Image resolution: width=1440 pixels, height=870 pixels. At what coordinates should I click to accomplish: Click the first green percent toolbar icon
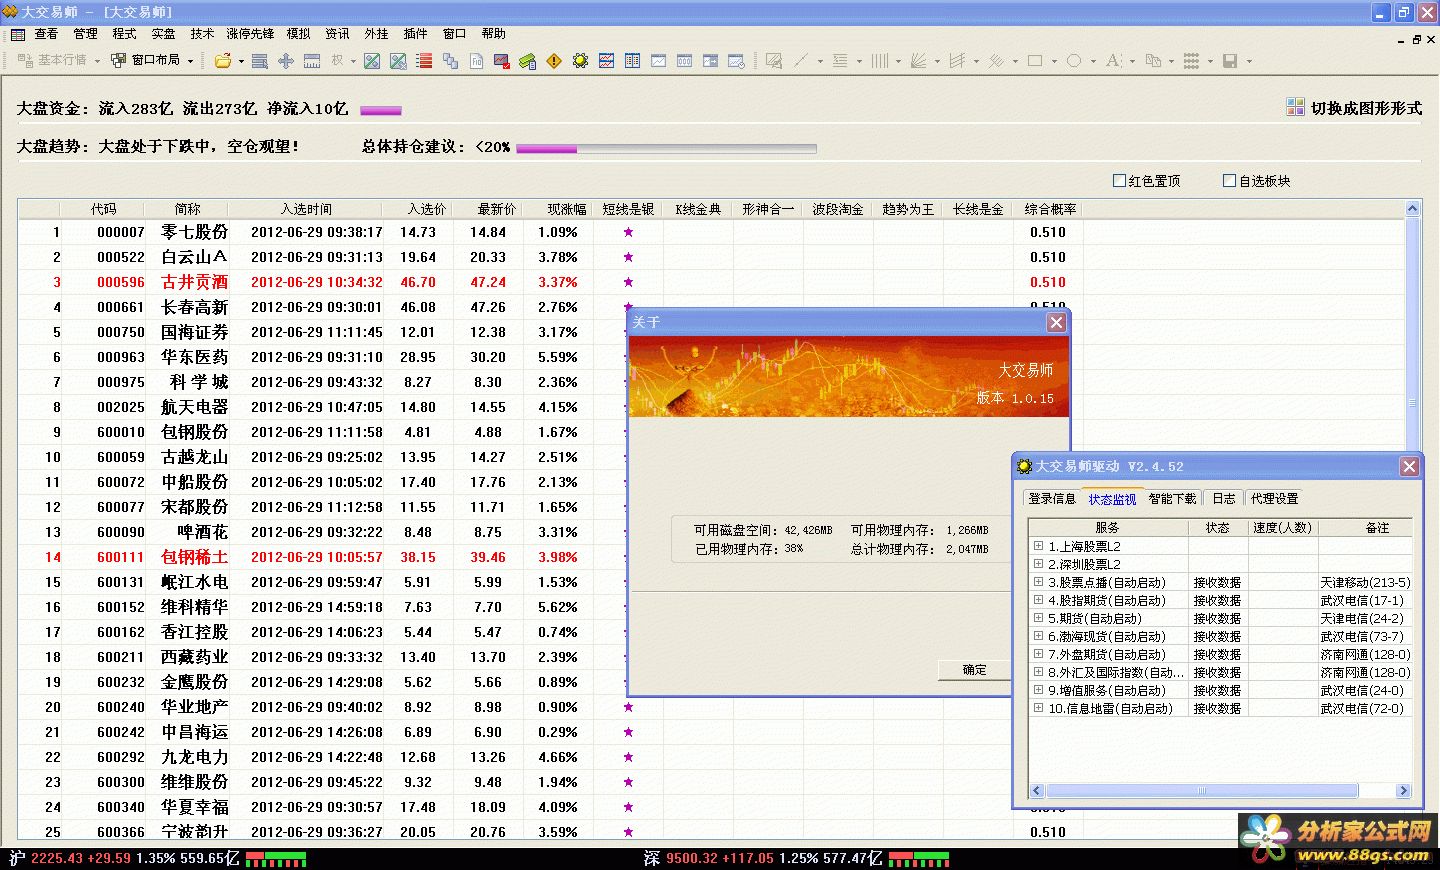[372, 61]
